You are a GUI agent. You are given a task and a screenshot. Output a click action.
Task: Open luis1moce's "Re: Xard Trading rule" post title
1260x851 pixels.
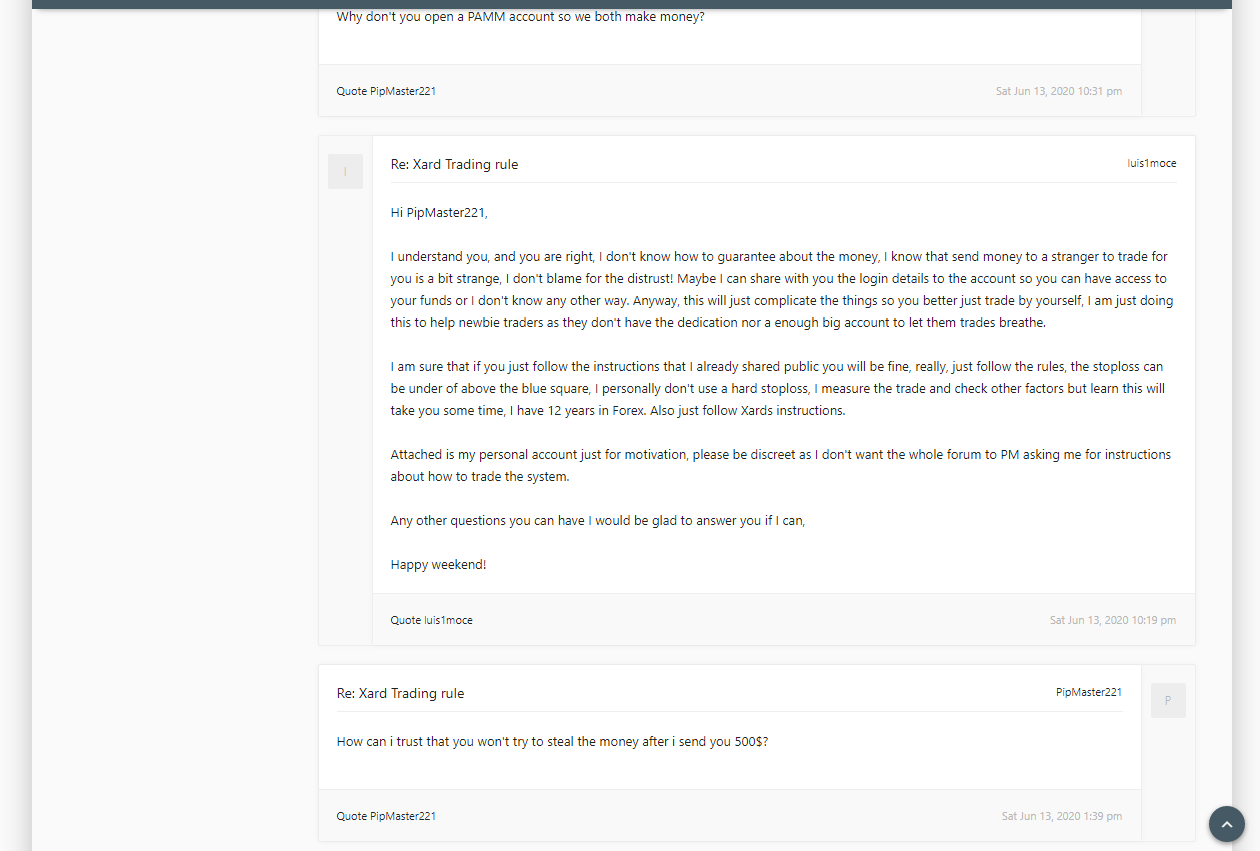pos(454,164)
